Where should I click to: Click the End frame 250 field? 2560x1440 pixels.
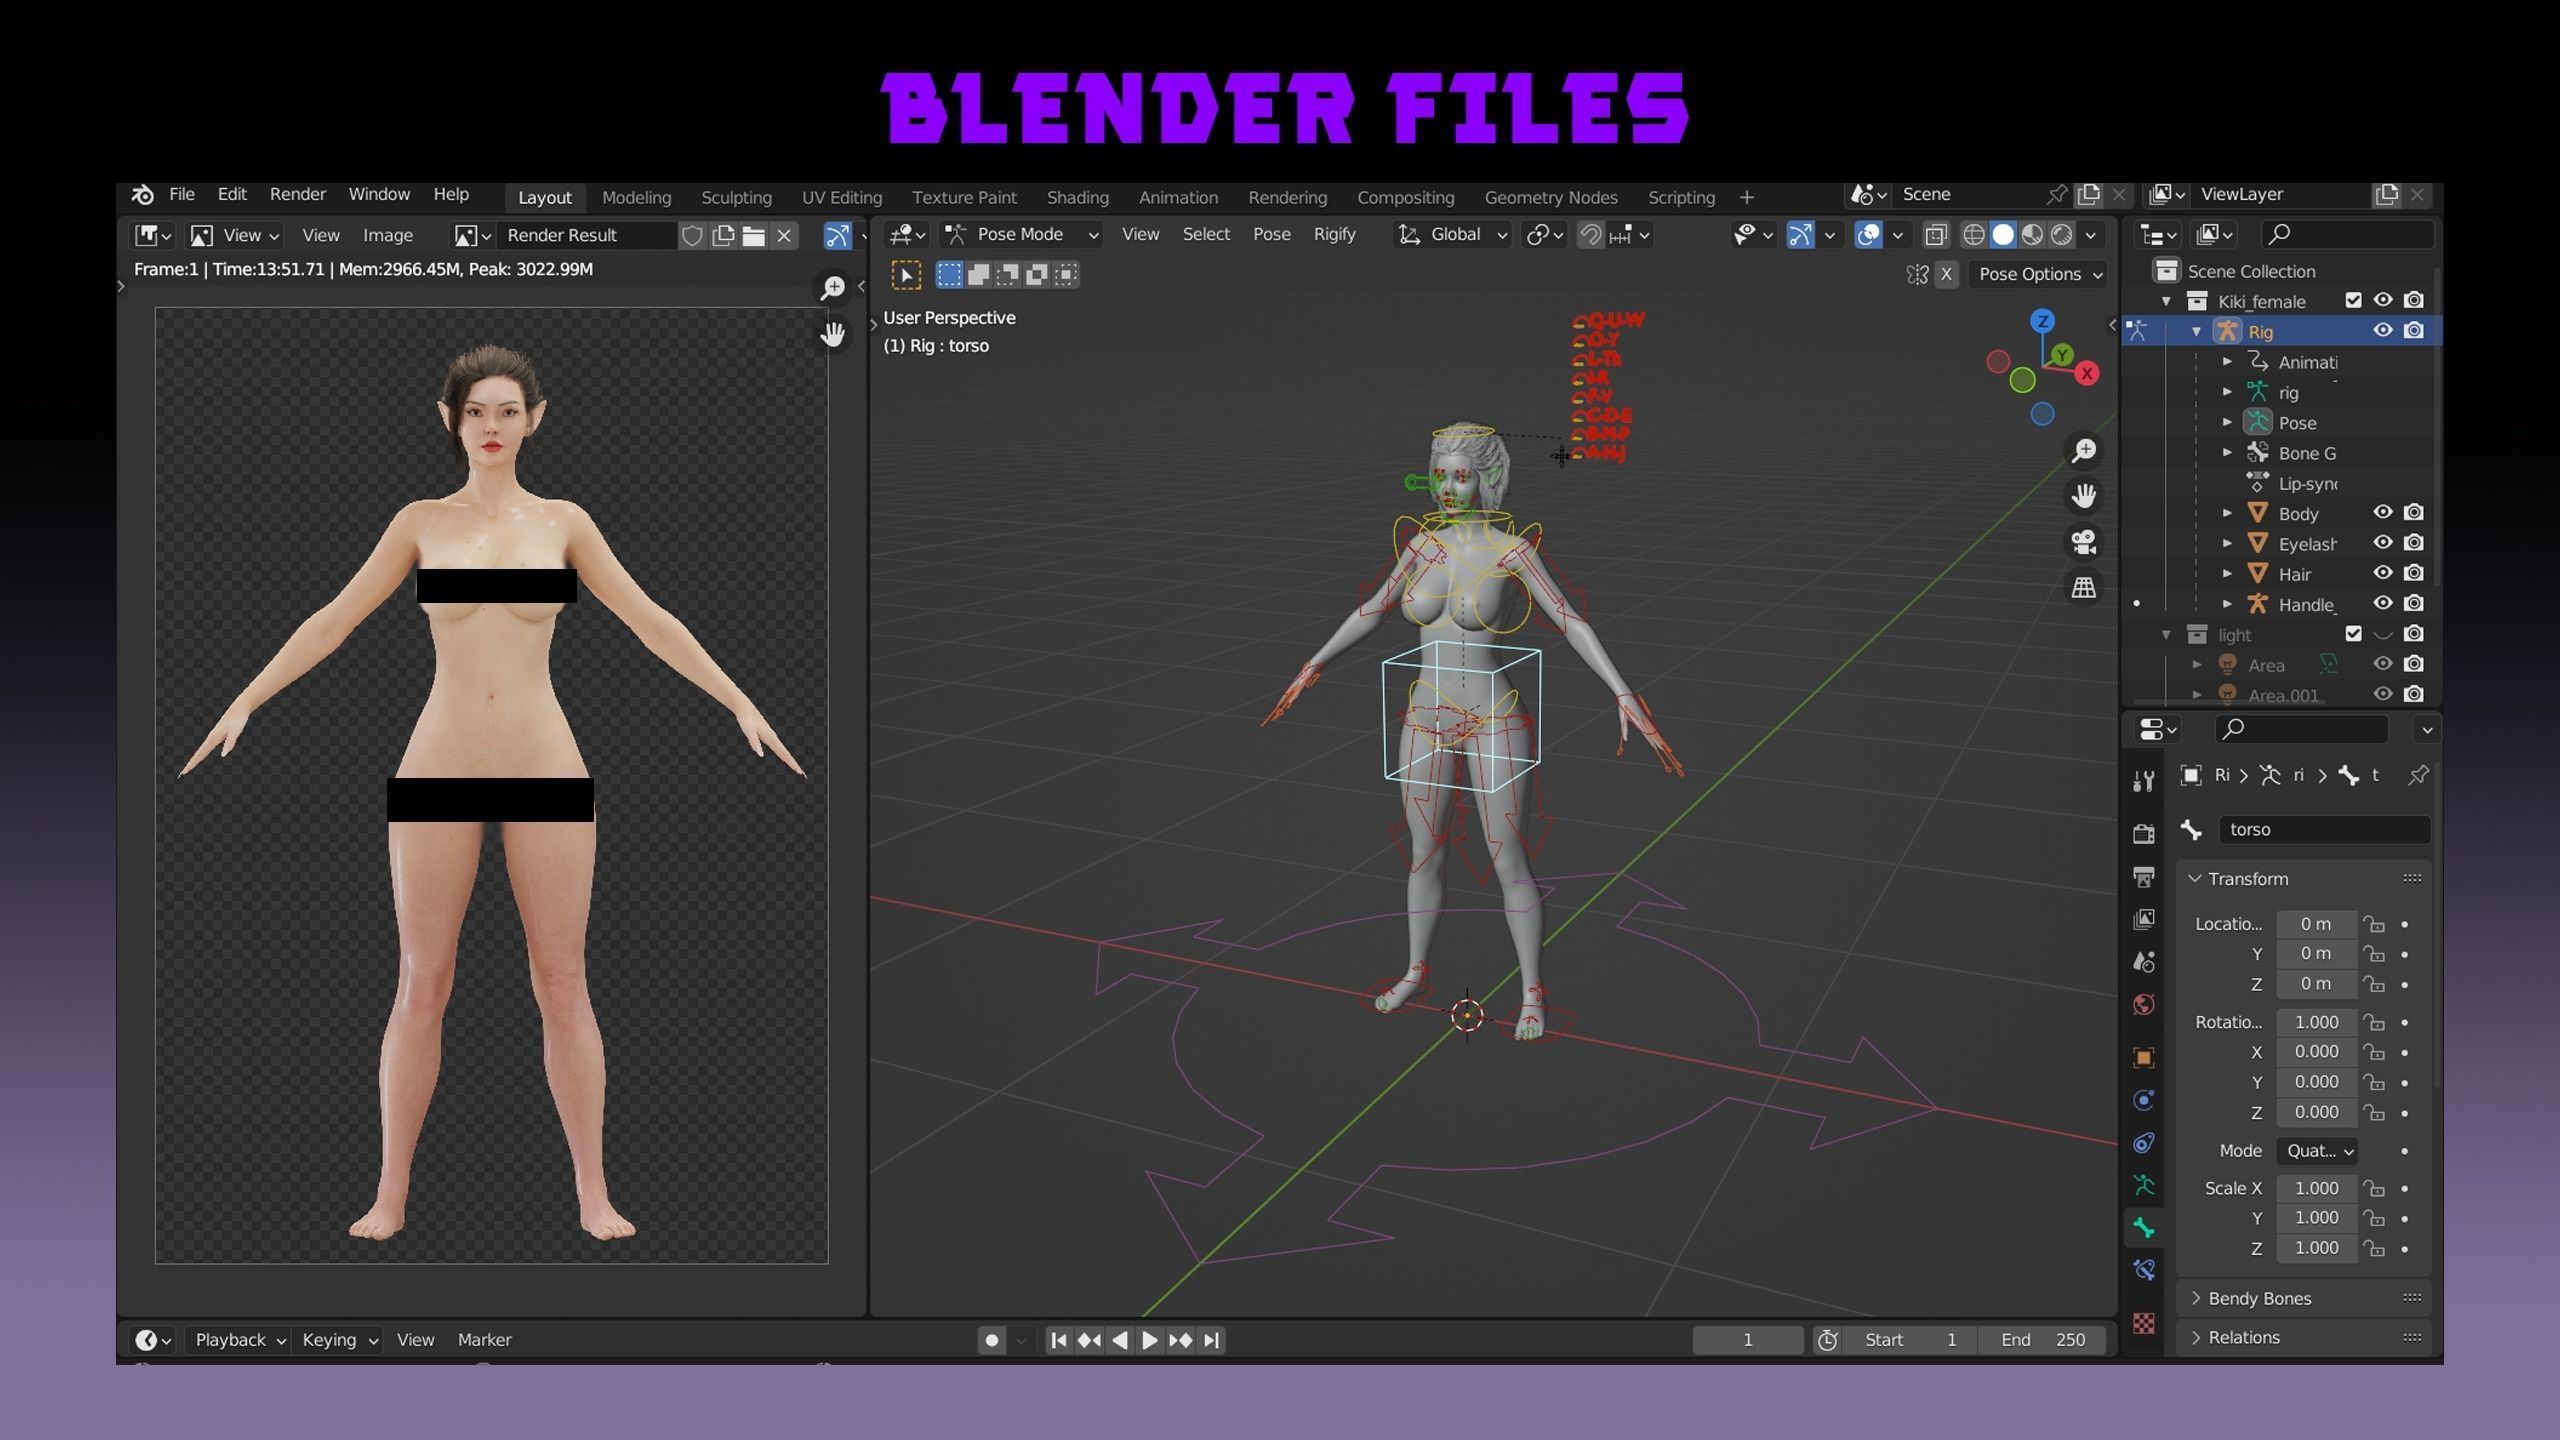[2042, 1340]
